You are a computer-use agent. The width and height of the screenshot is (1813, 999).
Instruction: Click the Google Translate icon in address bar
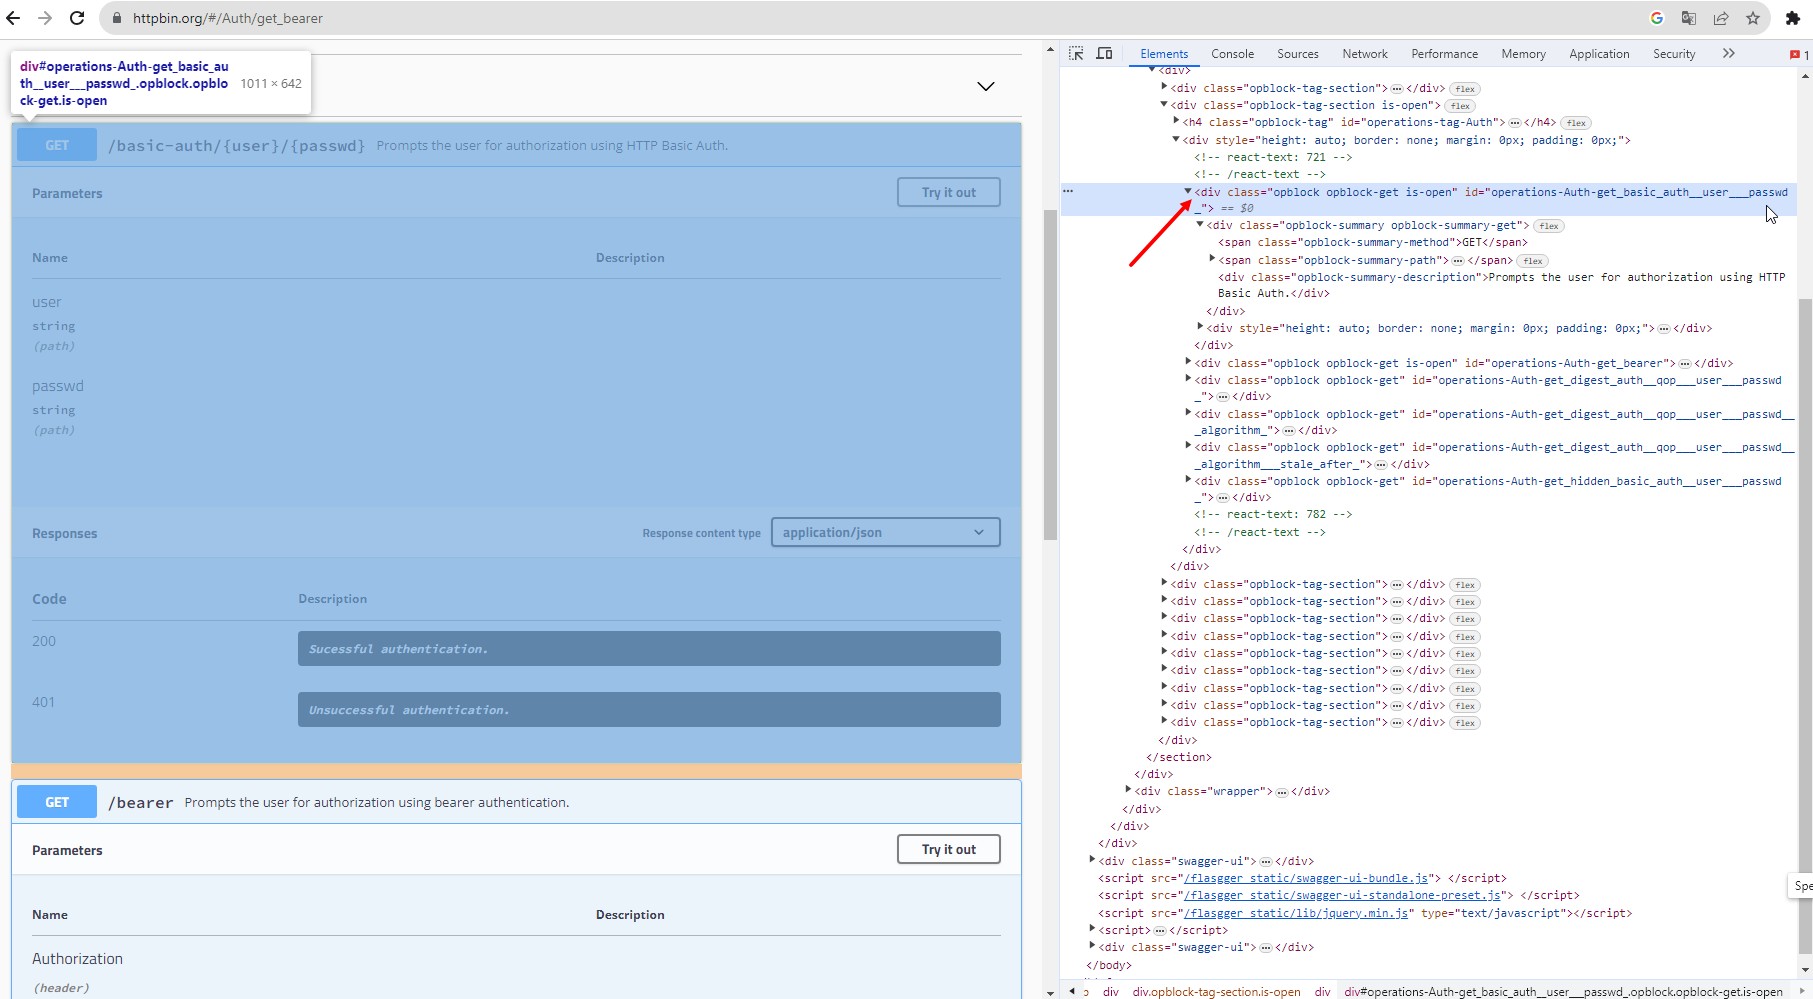tap(1688, 18)
